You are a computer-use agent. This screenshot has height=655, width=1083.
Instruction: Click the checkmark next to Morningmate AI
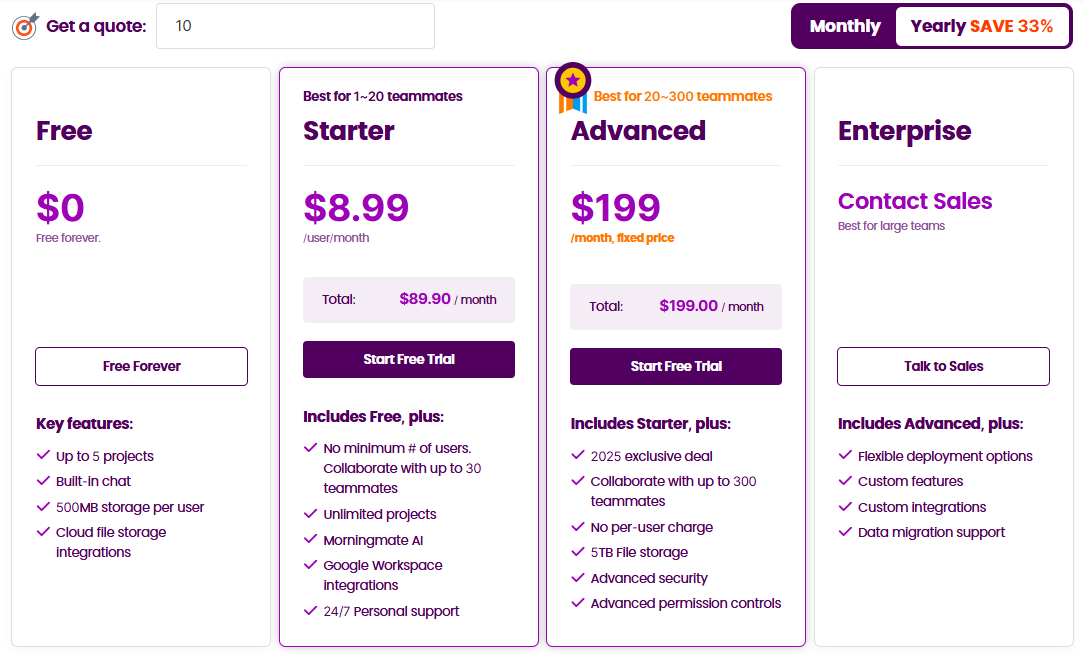310,539
